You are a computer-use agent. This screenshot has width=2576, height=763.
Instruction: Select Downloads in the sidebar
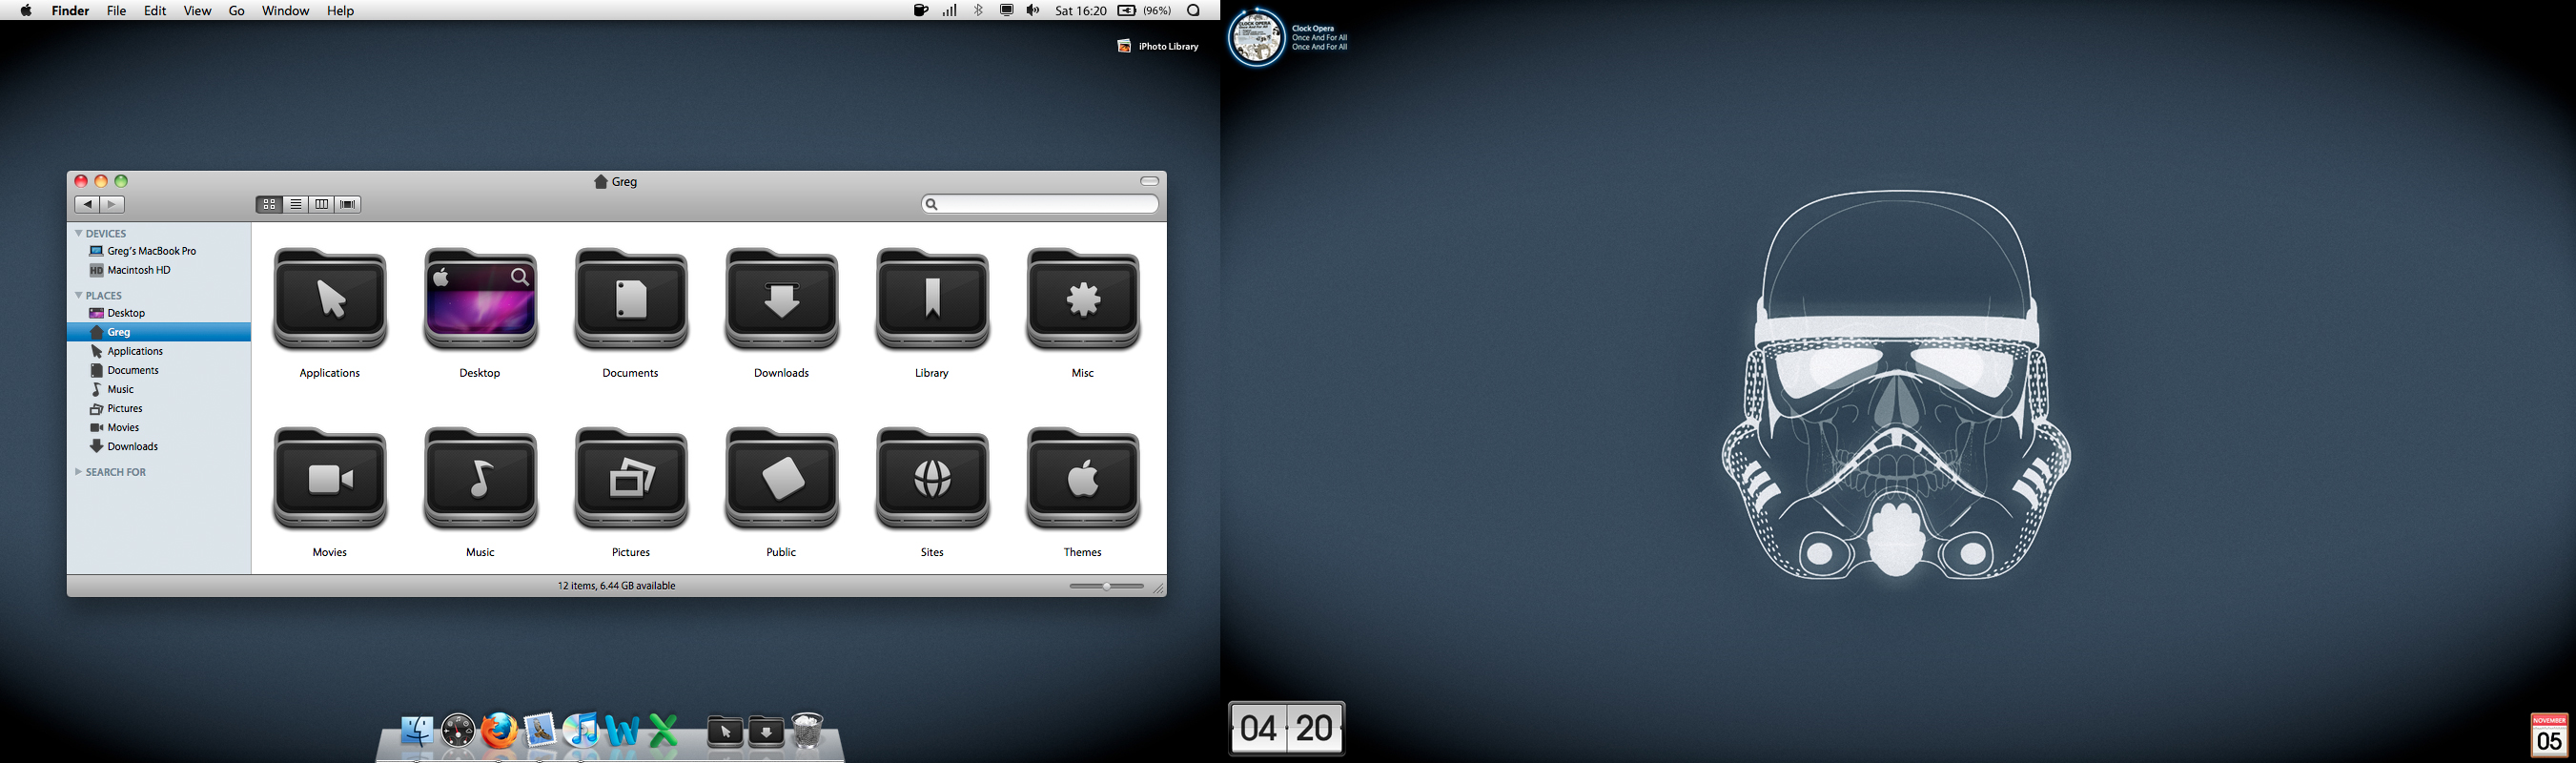159,446
